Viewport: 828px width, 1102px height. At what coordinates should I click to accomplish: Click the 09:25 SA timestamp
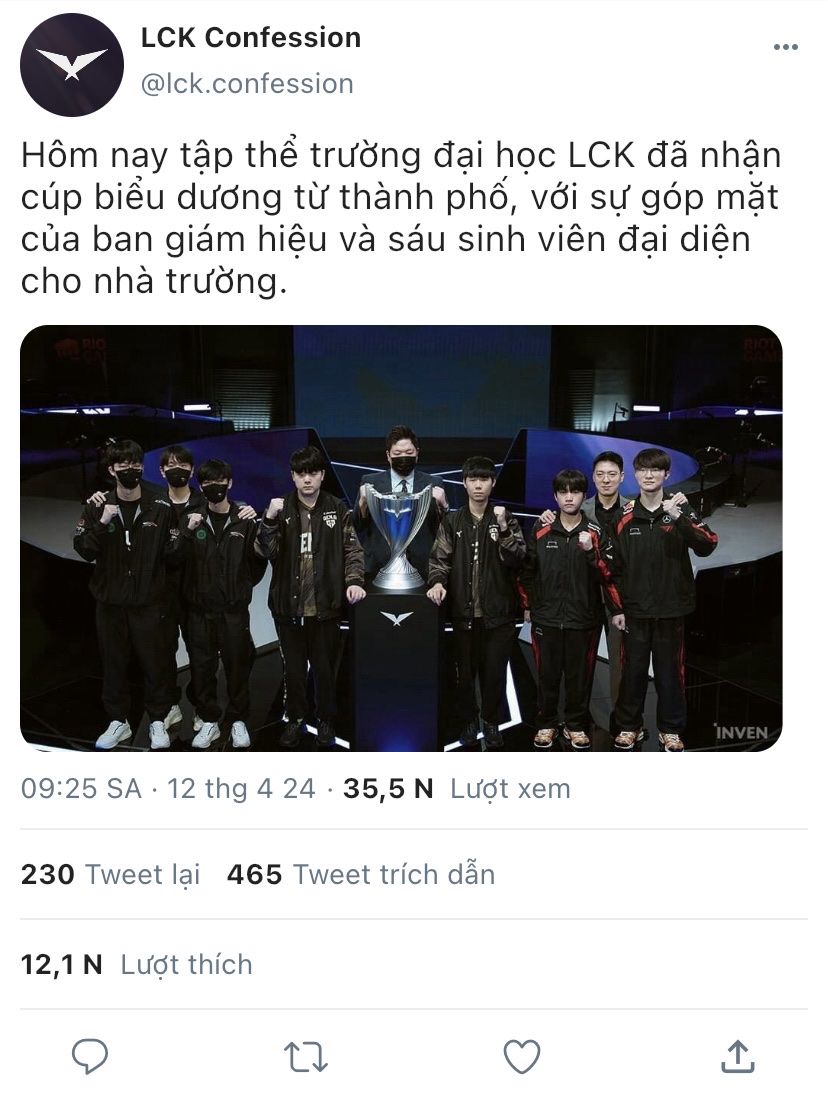[82, 789]
